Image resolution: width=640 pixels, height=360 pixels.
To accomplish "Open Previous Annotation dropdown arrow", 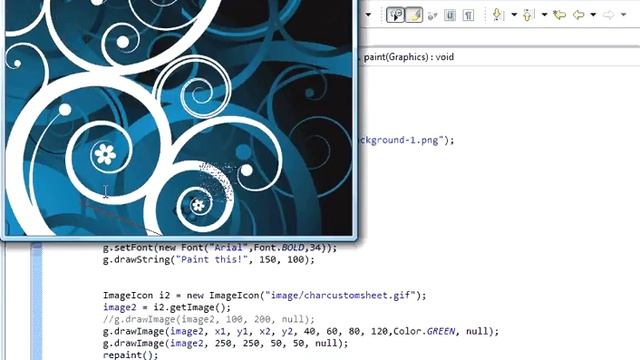I will pyautogui.click(x=544, y=15).
